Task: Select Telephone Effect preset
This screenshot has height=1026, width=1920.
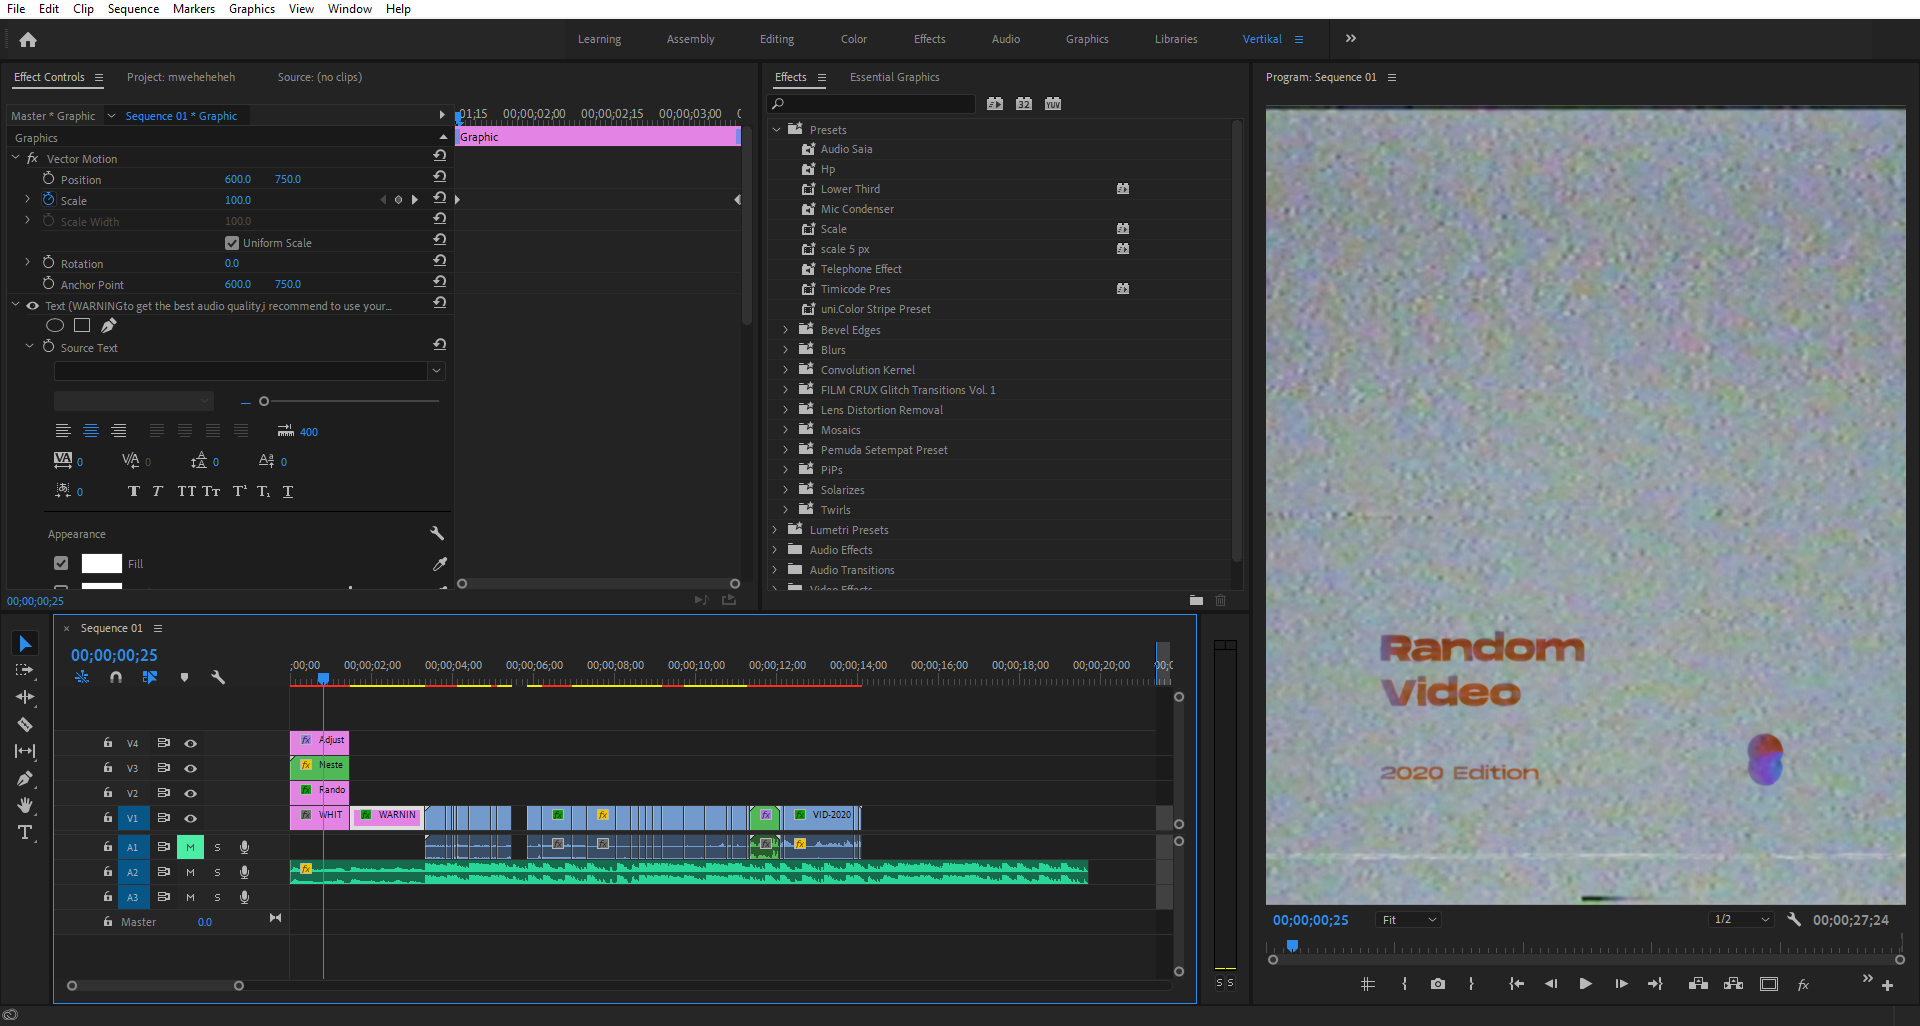Action: click(x=861, y=269)
